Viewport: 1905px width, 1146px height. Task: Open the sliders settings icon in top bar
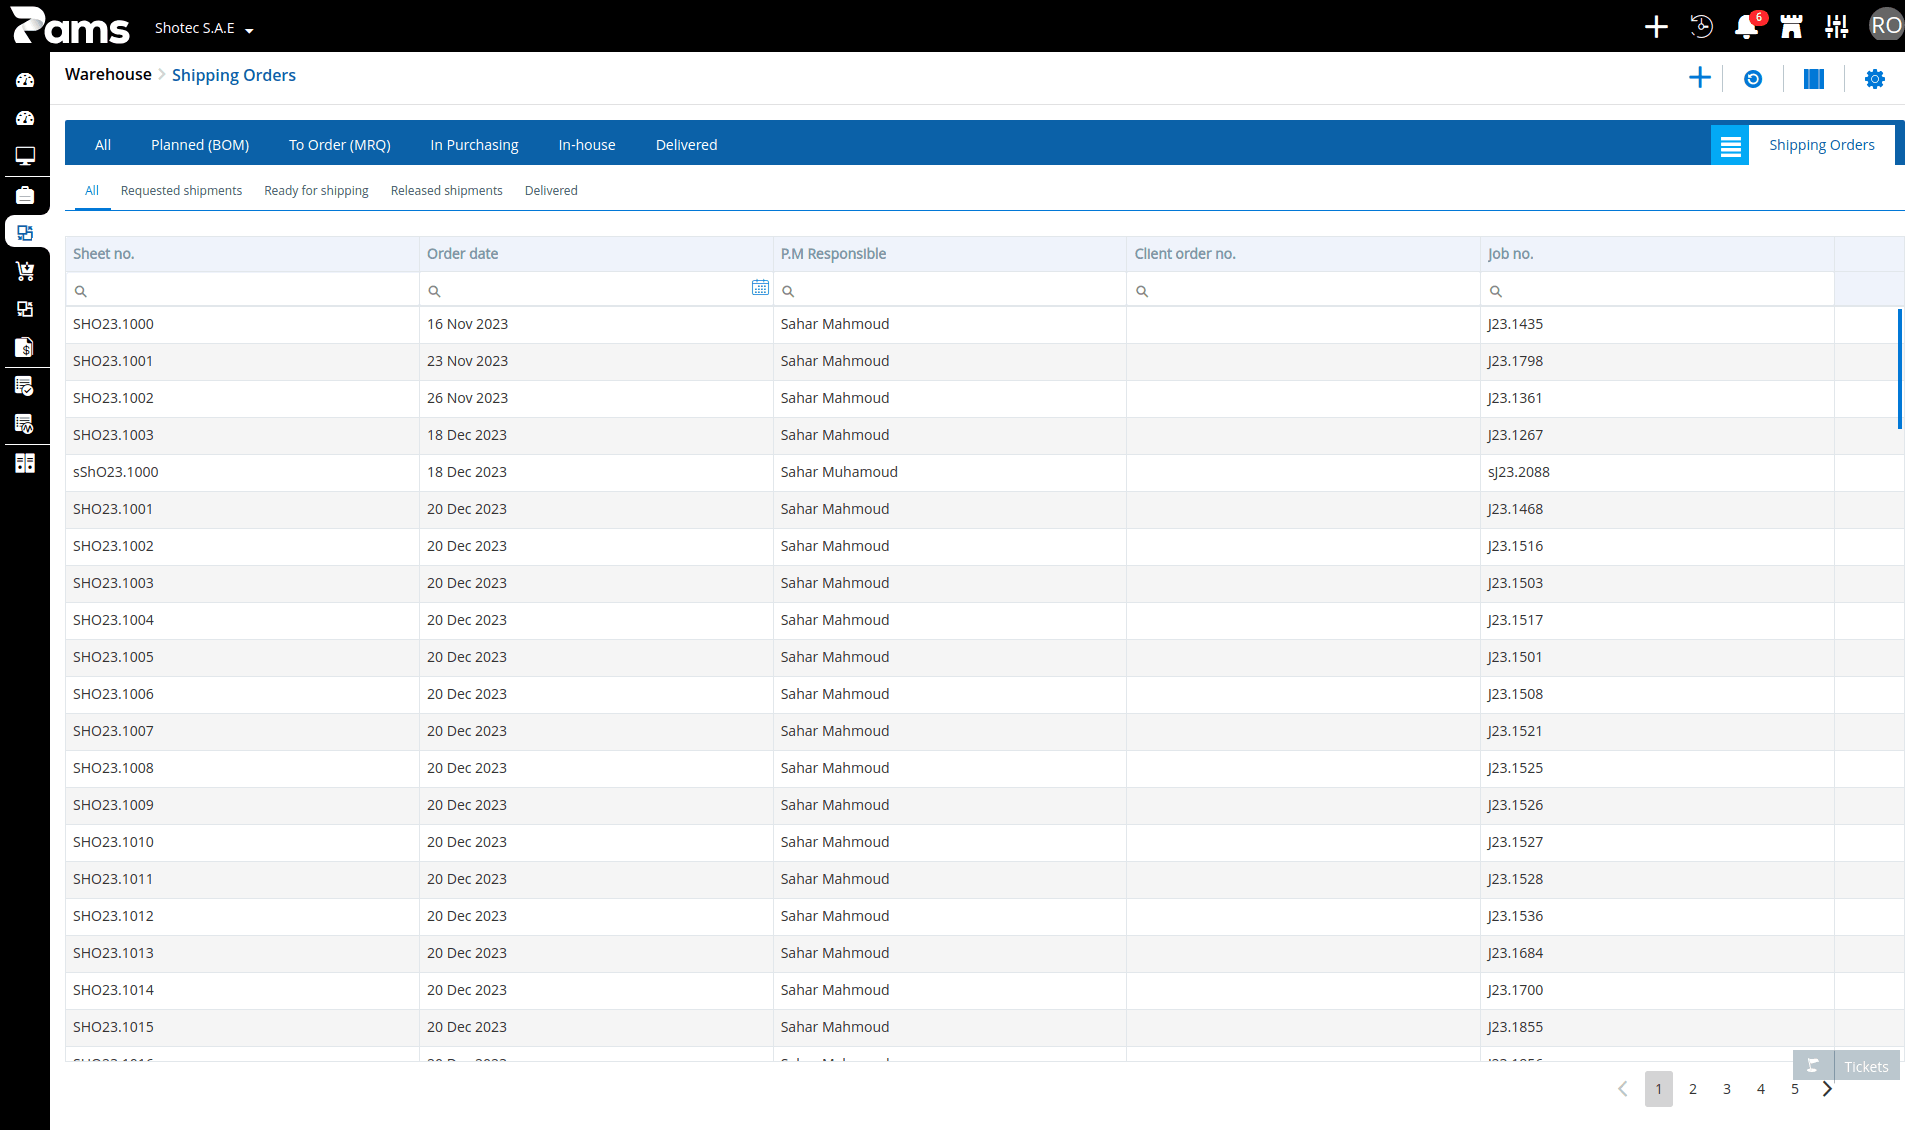1837,27
